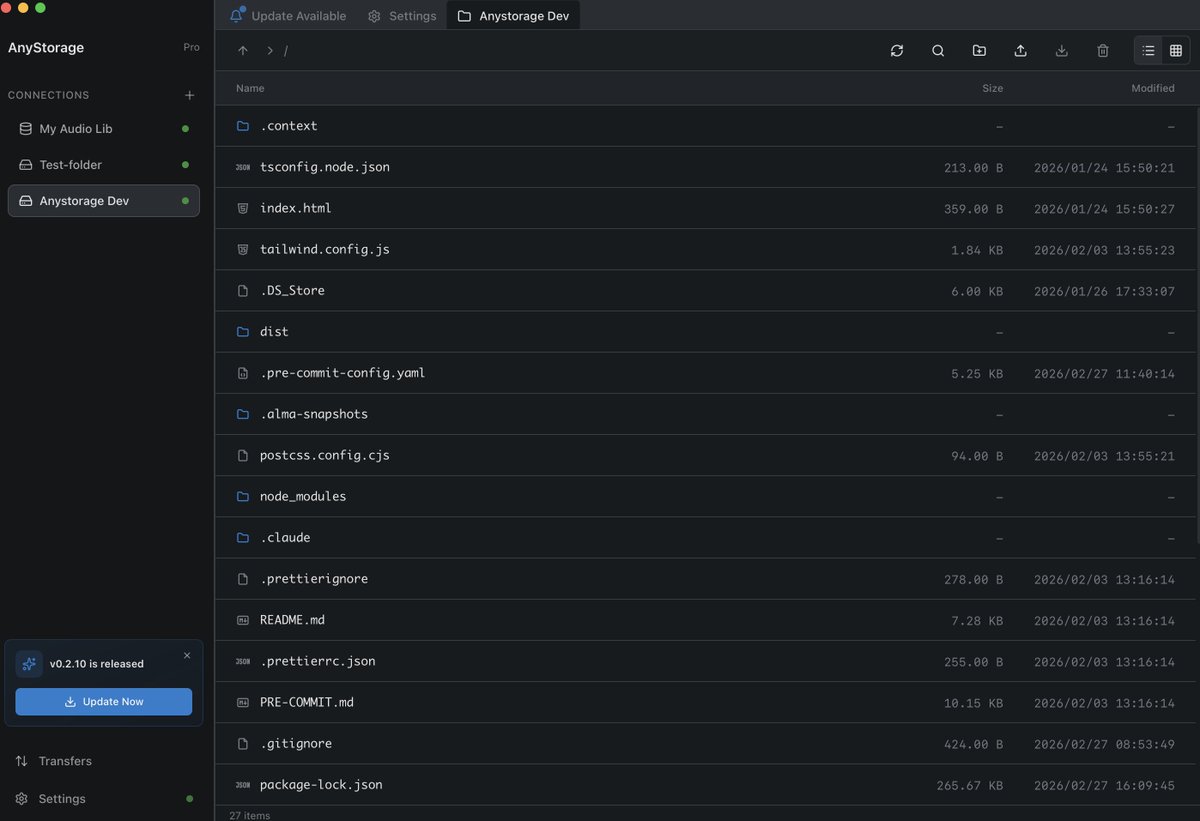Select the .pre-commit-config.yaml file name
1200x821 pixels.
coord(343,373)
